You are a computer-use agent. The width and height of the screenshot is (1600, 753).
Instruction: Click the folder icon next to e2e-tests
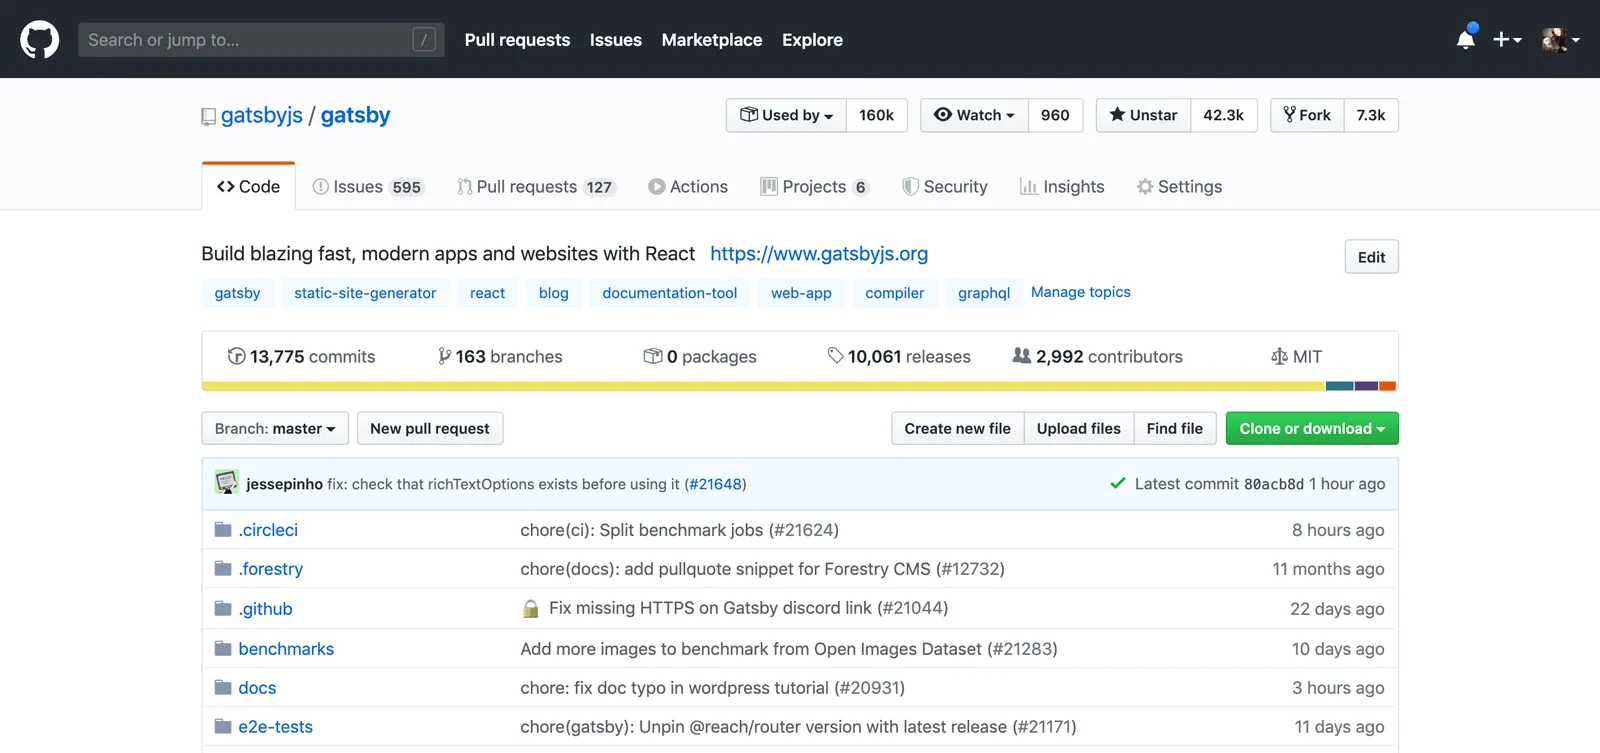tap(223, 726)
